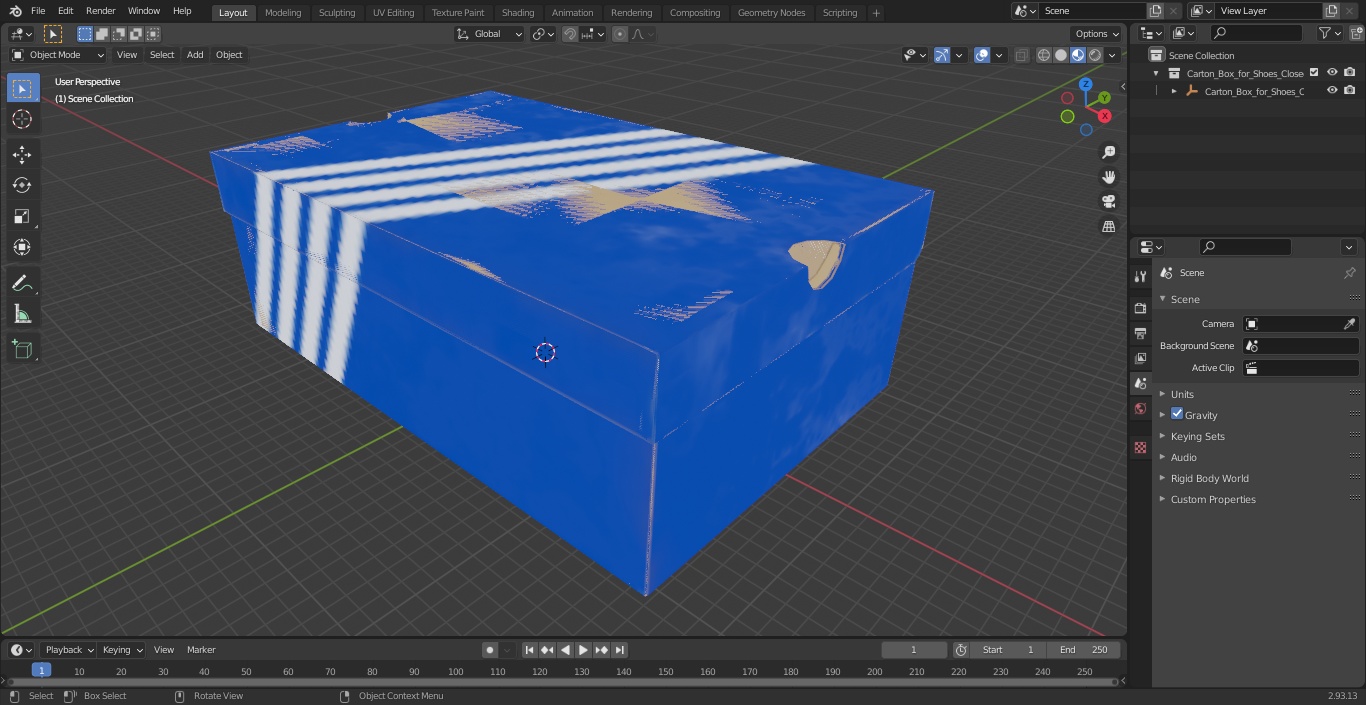Open the View Layer properties tab

point(1140,358)
